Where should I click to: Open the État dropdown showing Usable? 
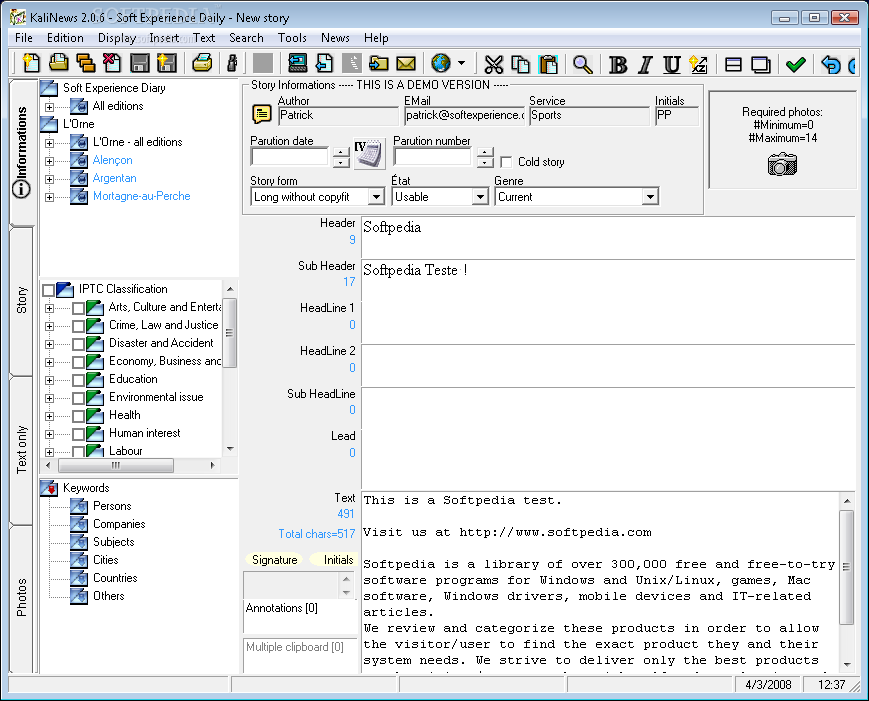[x=479, y=197]
